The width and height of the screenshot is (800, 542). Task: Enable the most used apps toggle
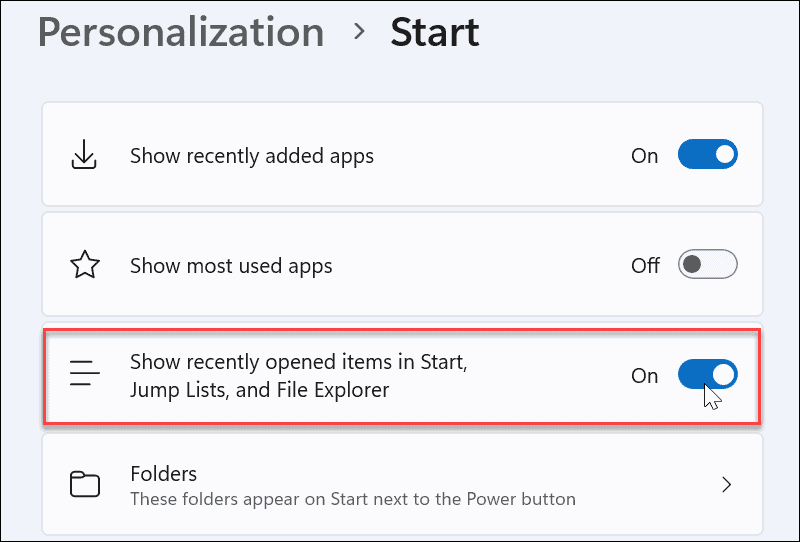pos(707,265)
